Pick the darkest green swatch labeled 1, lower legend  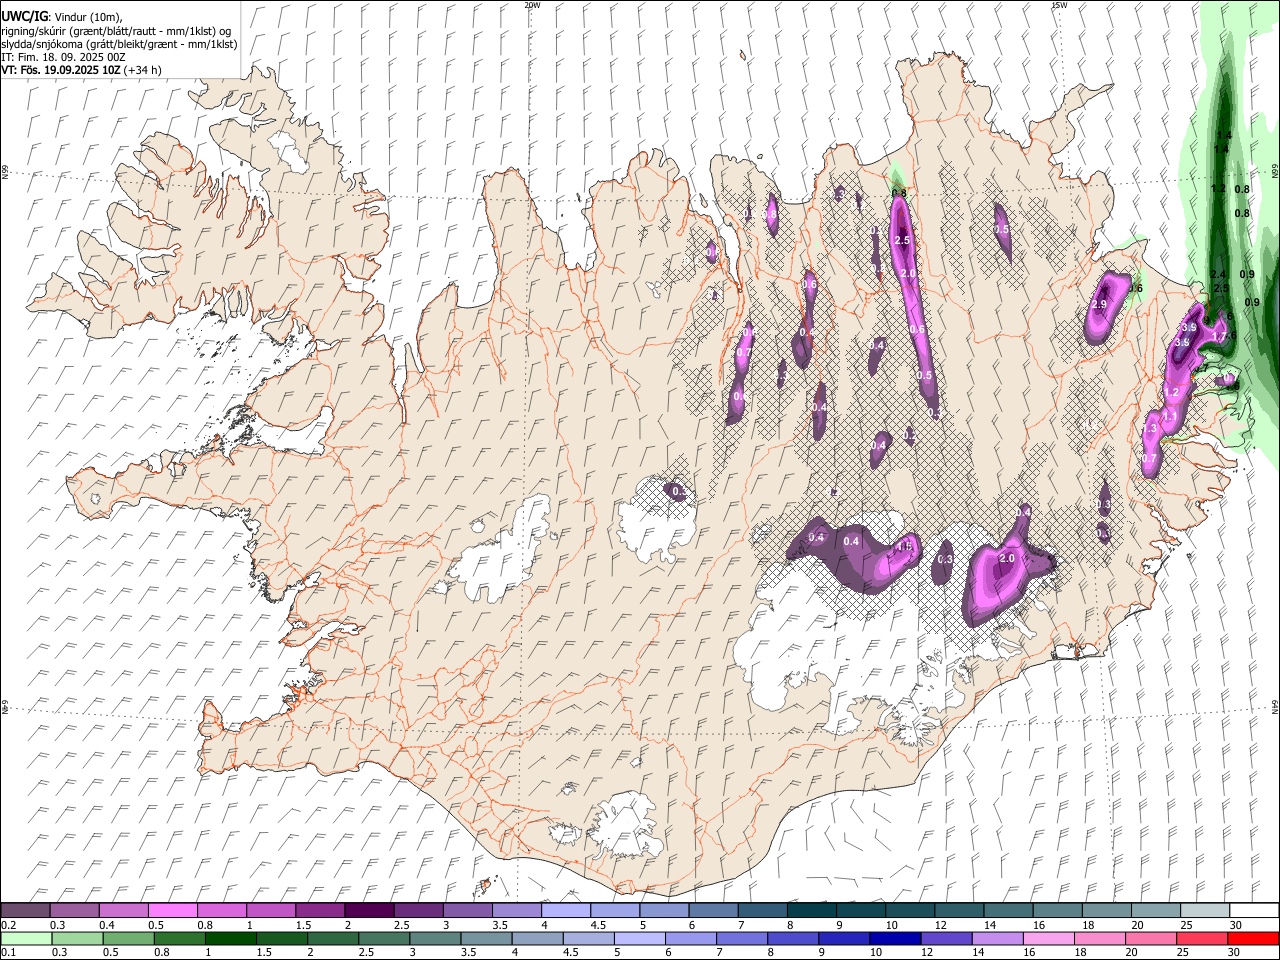[230, 939]
